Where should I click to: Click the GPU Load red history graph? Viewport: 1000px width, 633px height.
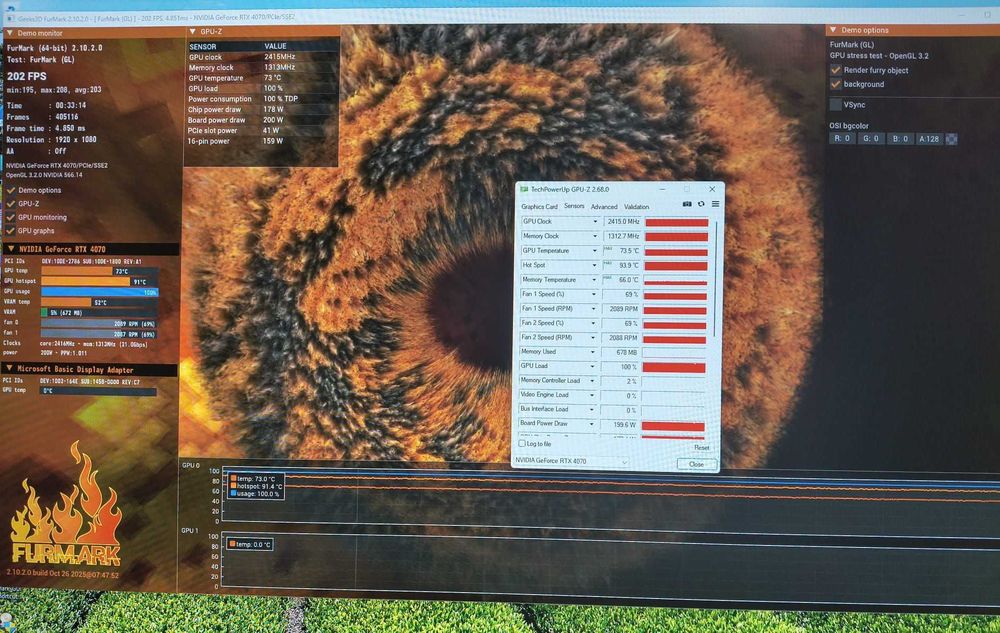pos(674,367)
